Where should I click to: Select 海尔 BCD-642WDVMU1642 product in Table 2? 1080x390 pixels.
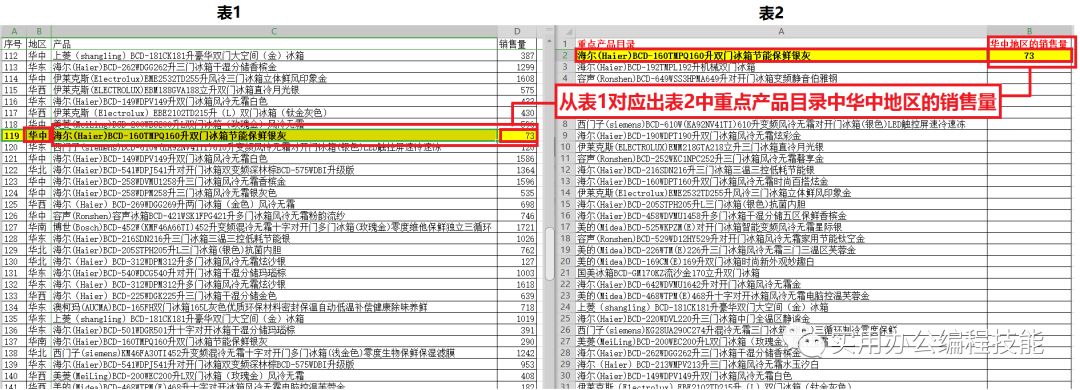(x=780, y=284)
